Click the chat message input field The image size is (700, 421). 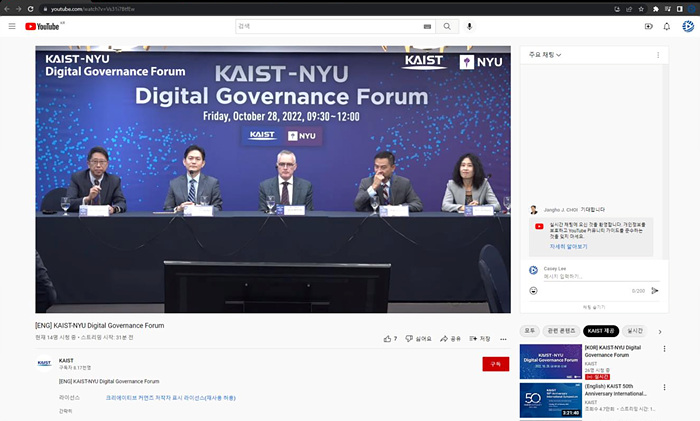(601, 277)
